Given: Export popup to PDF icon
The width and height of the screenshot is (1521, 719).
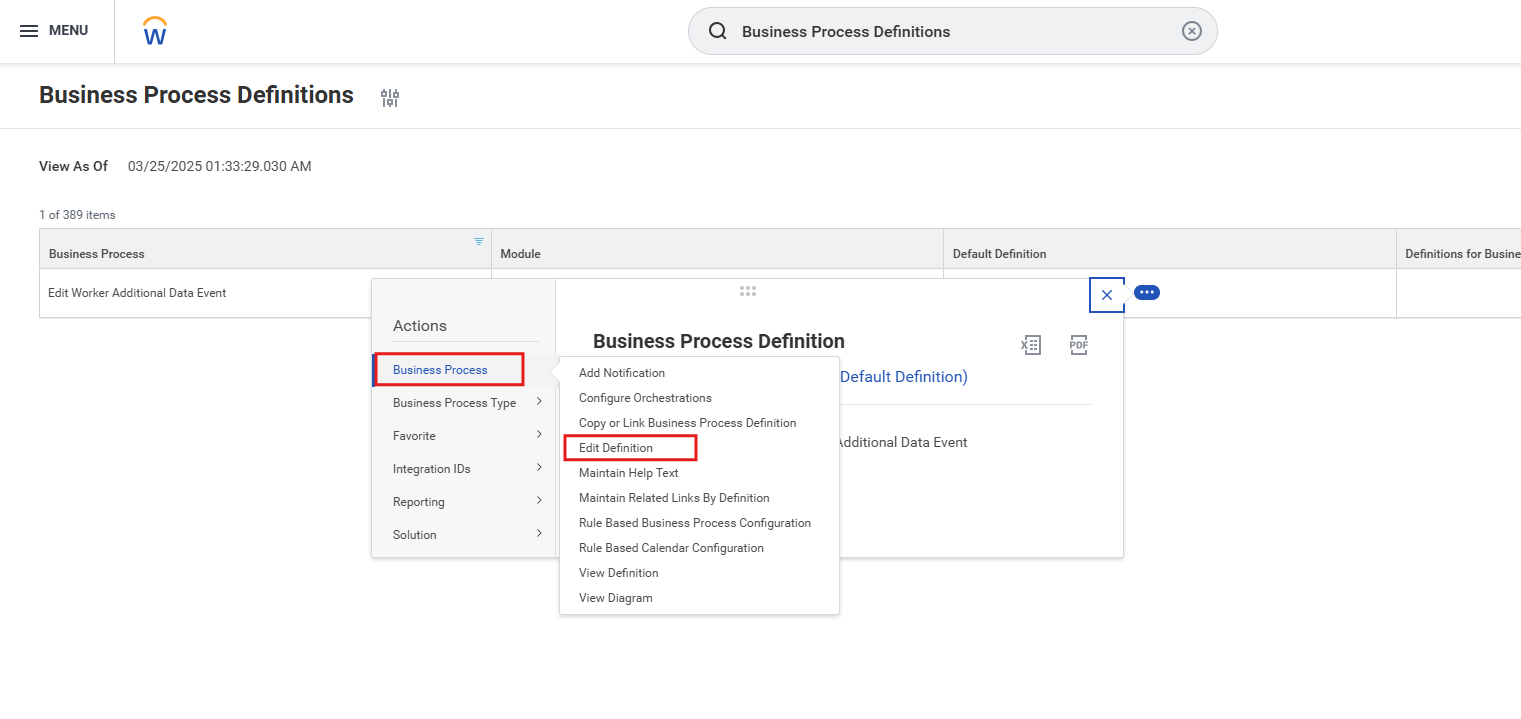Looking at the screenshot, I should coord(1078,344).
